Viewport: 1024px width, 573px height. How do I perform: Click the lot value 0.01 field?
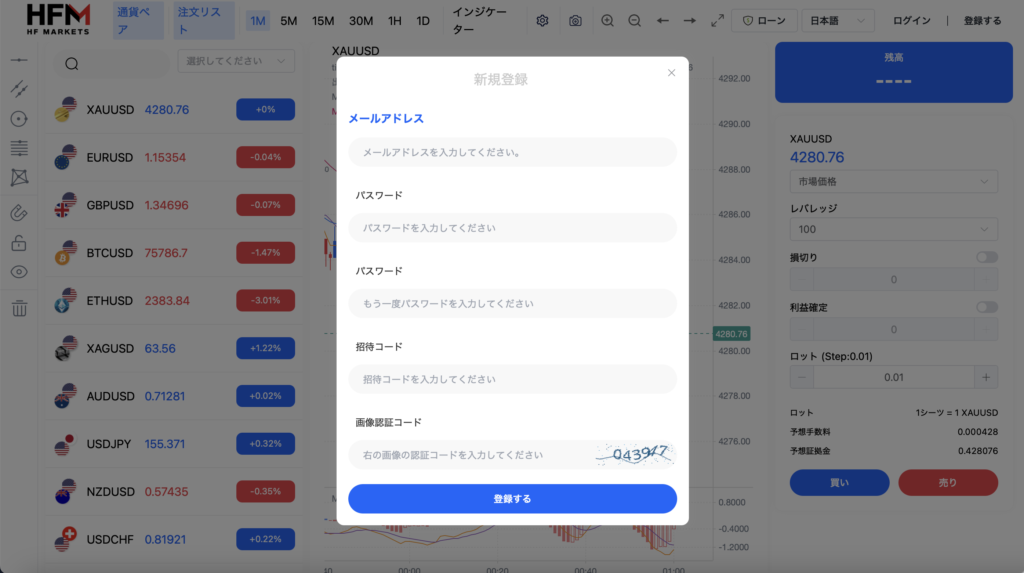[x=893, y=378]
